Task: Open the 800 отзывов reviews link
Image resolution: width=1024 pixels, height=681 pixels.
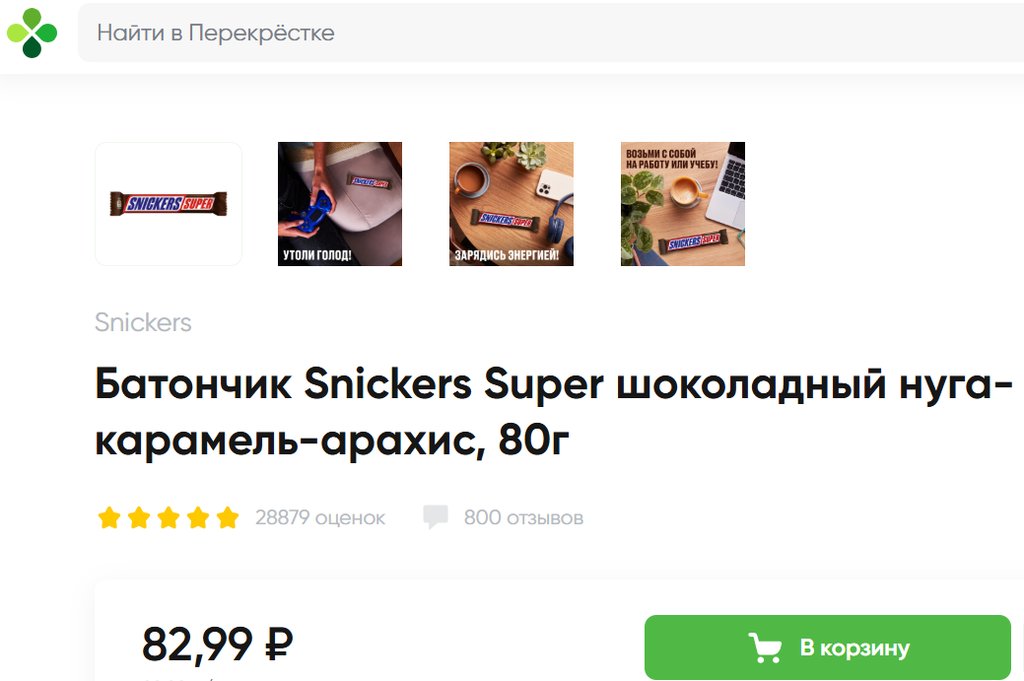Action: pos(524,518)
